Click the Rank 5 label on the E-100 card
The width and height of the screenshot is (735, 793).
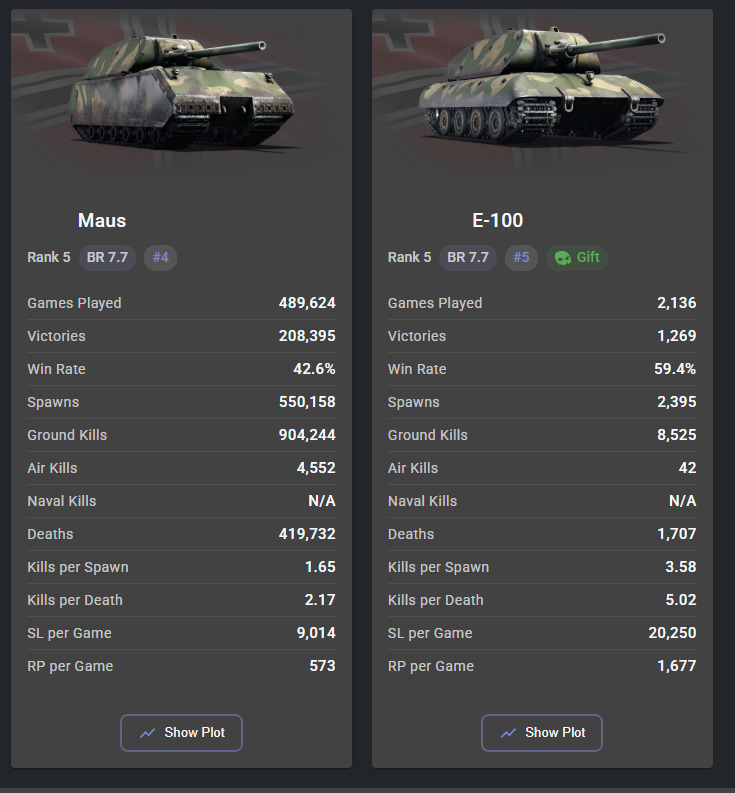click(410, 257)
